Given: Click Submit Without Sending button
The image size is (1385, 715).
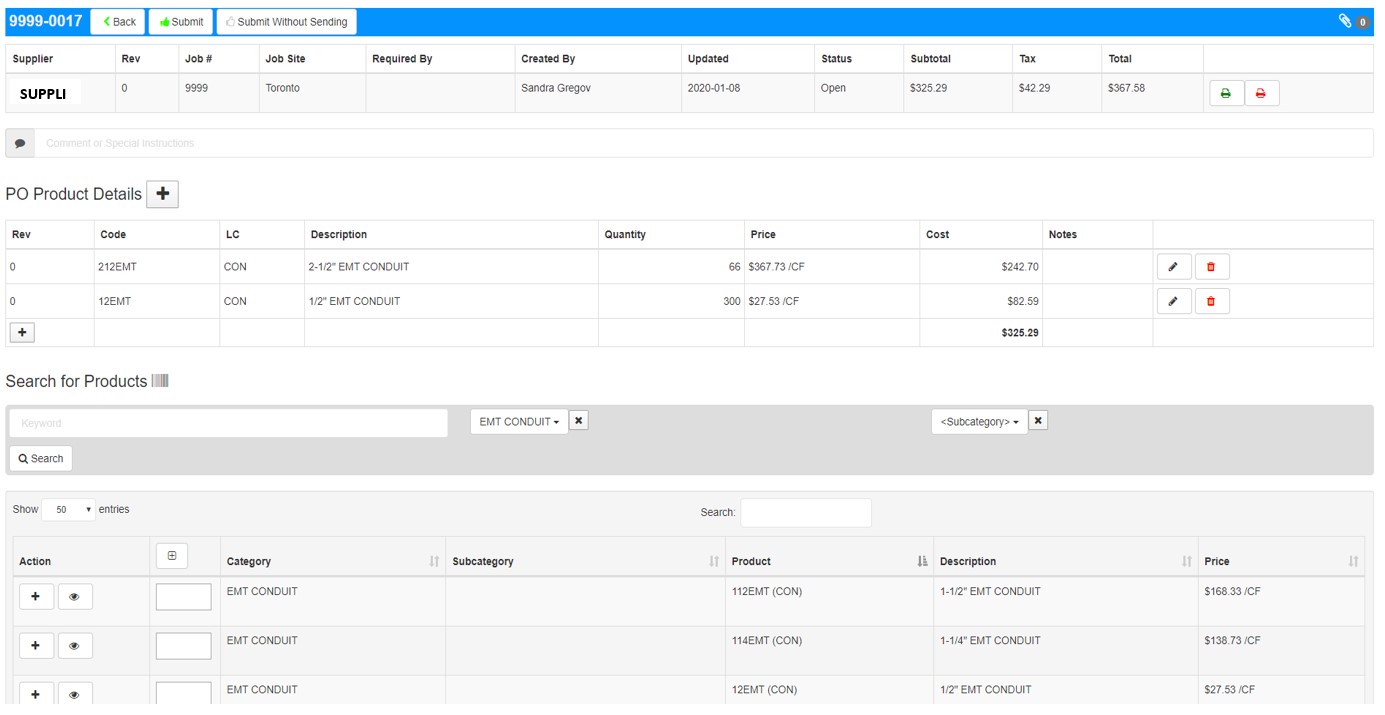Looking at the screenshot, I should tap(286, 21).
